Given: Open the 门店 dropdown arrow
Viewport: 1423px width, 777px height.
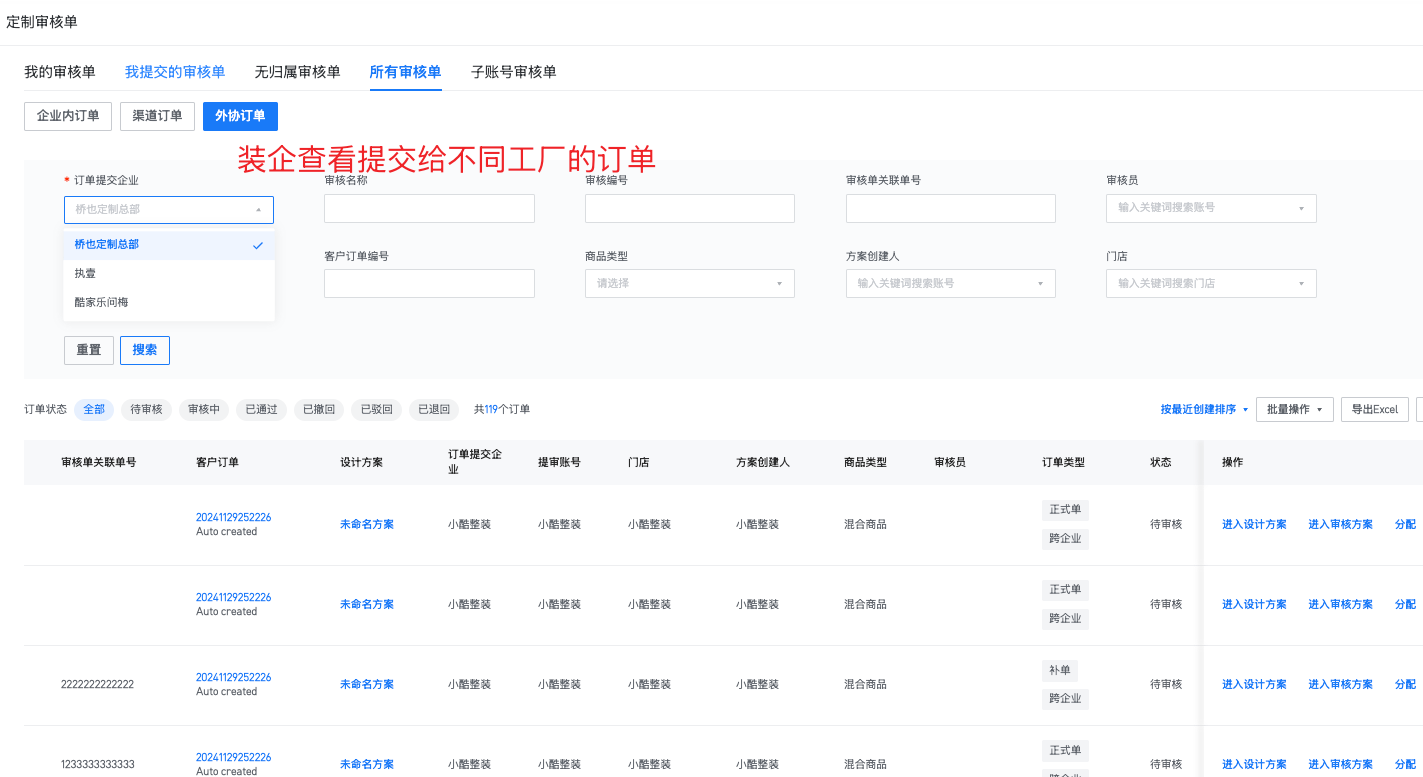Looking at the screenshot, I should click(x=1301, y=284).
